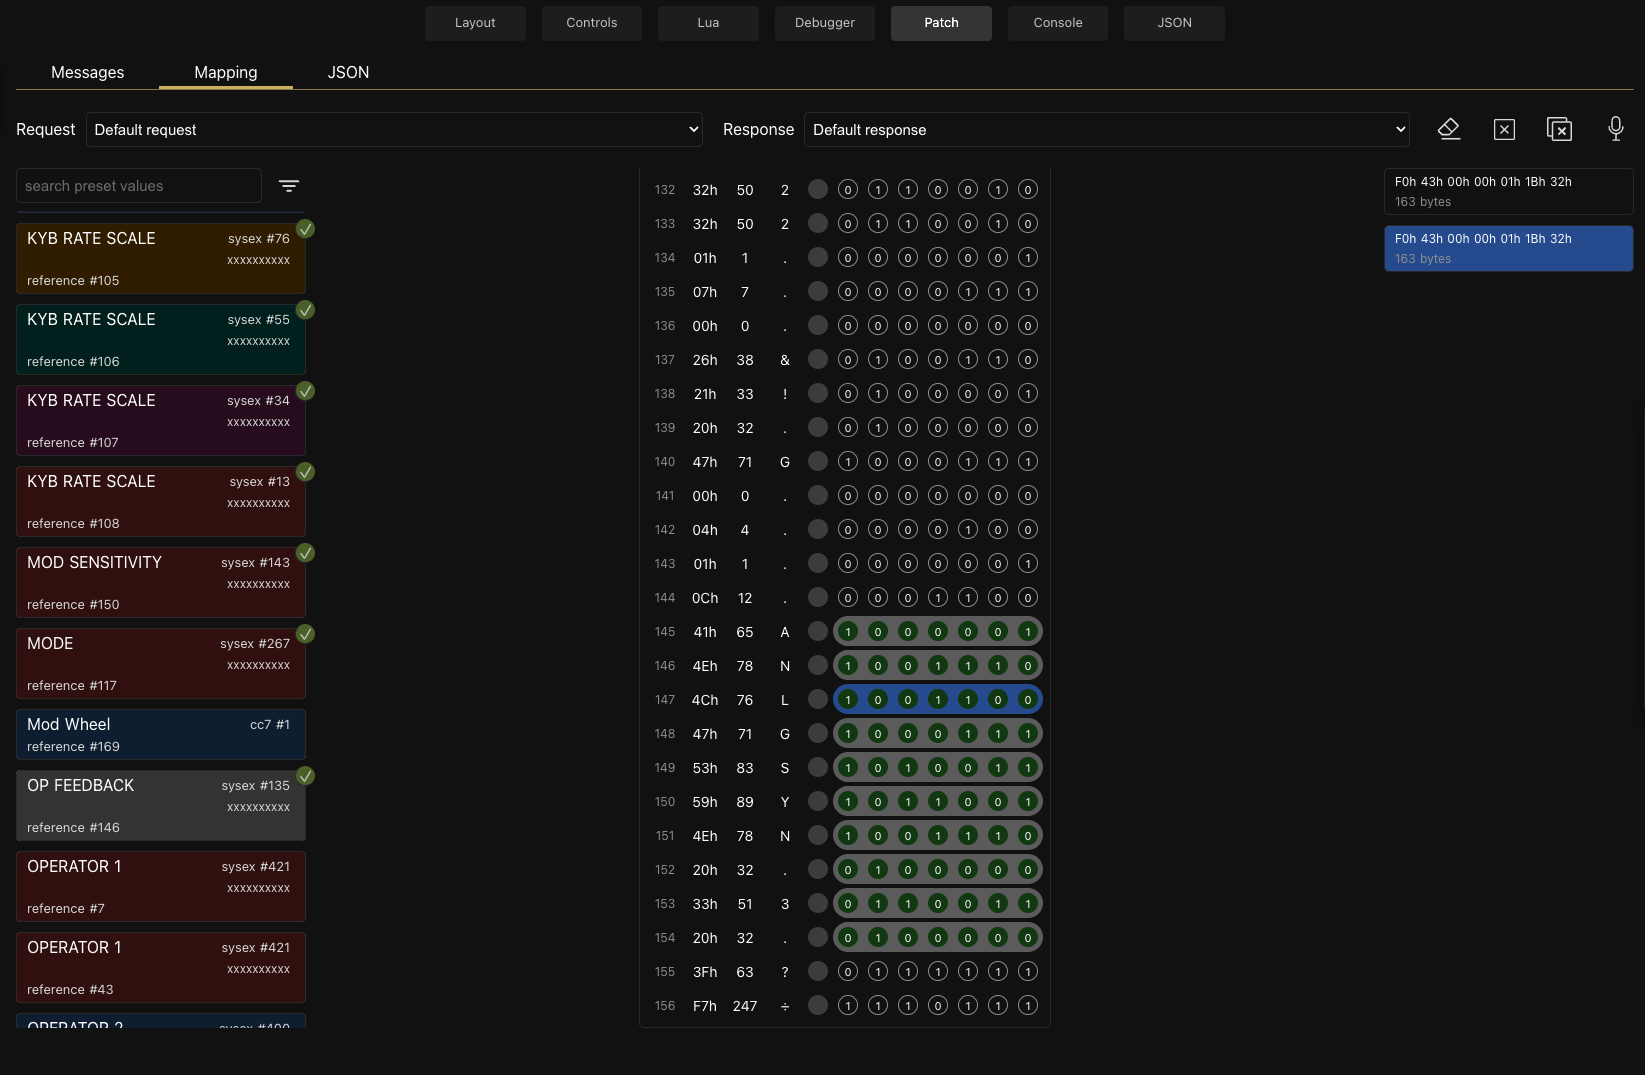Image resolution: width=1645 pixels, height=1075 pixels.
Task: Select the blue highlighted 163 bytes response
Action: 1508,247
